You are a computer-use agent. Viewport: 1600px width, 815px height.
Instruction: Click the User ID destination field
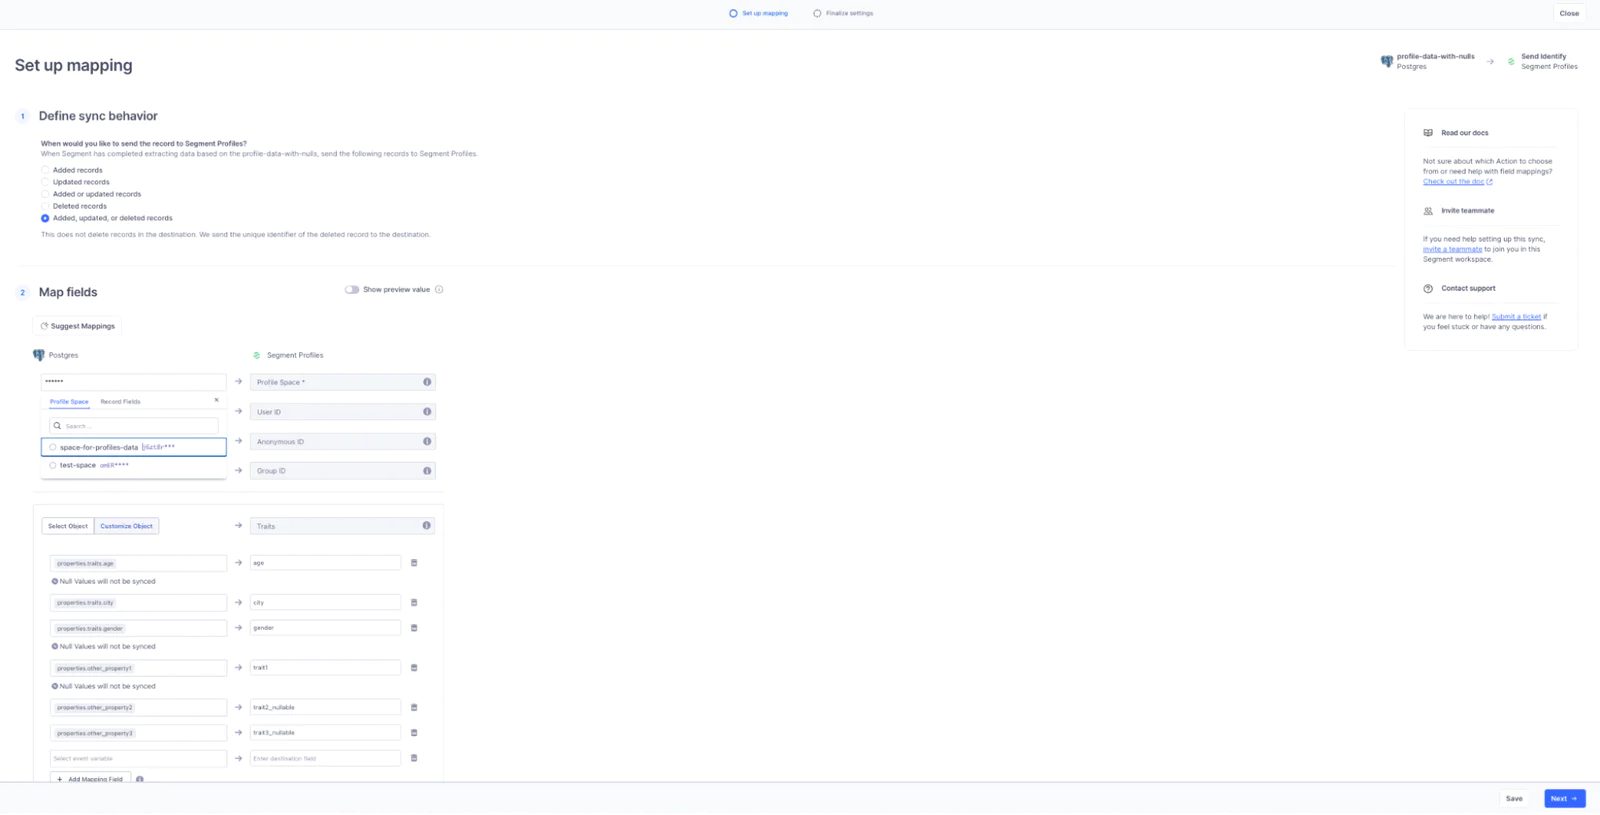click(342, 412)
